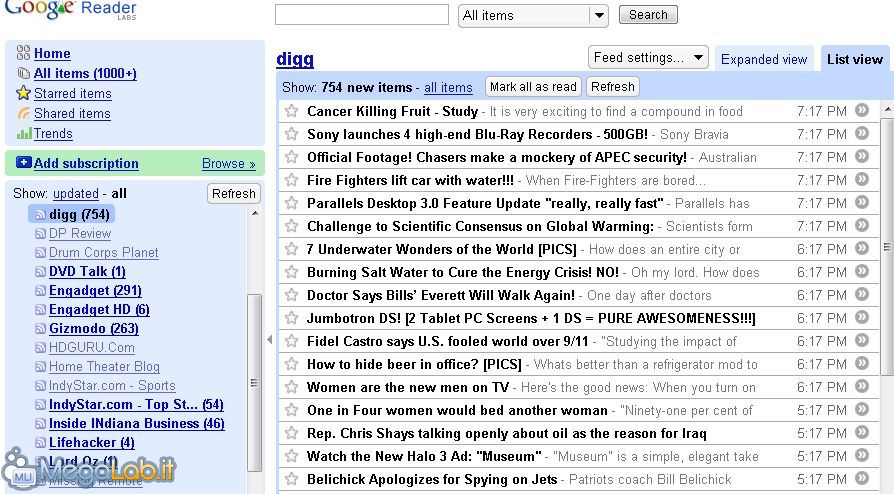Image resolution: width=894 pixels, height=494 pixels.
Task: Star One in Four women item
Action: tap(291, 410)
